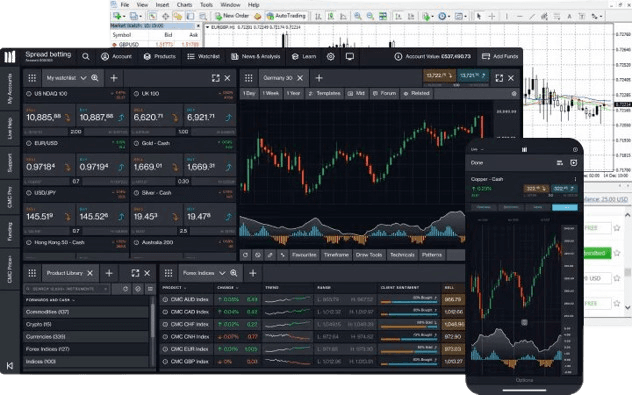Open the Products menu
632x395 pixels.
point(160,57)
